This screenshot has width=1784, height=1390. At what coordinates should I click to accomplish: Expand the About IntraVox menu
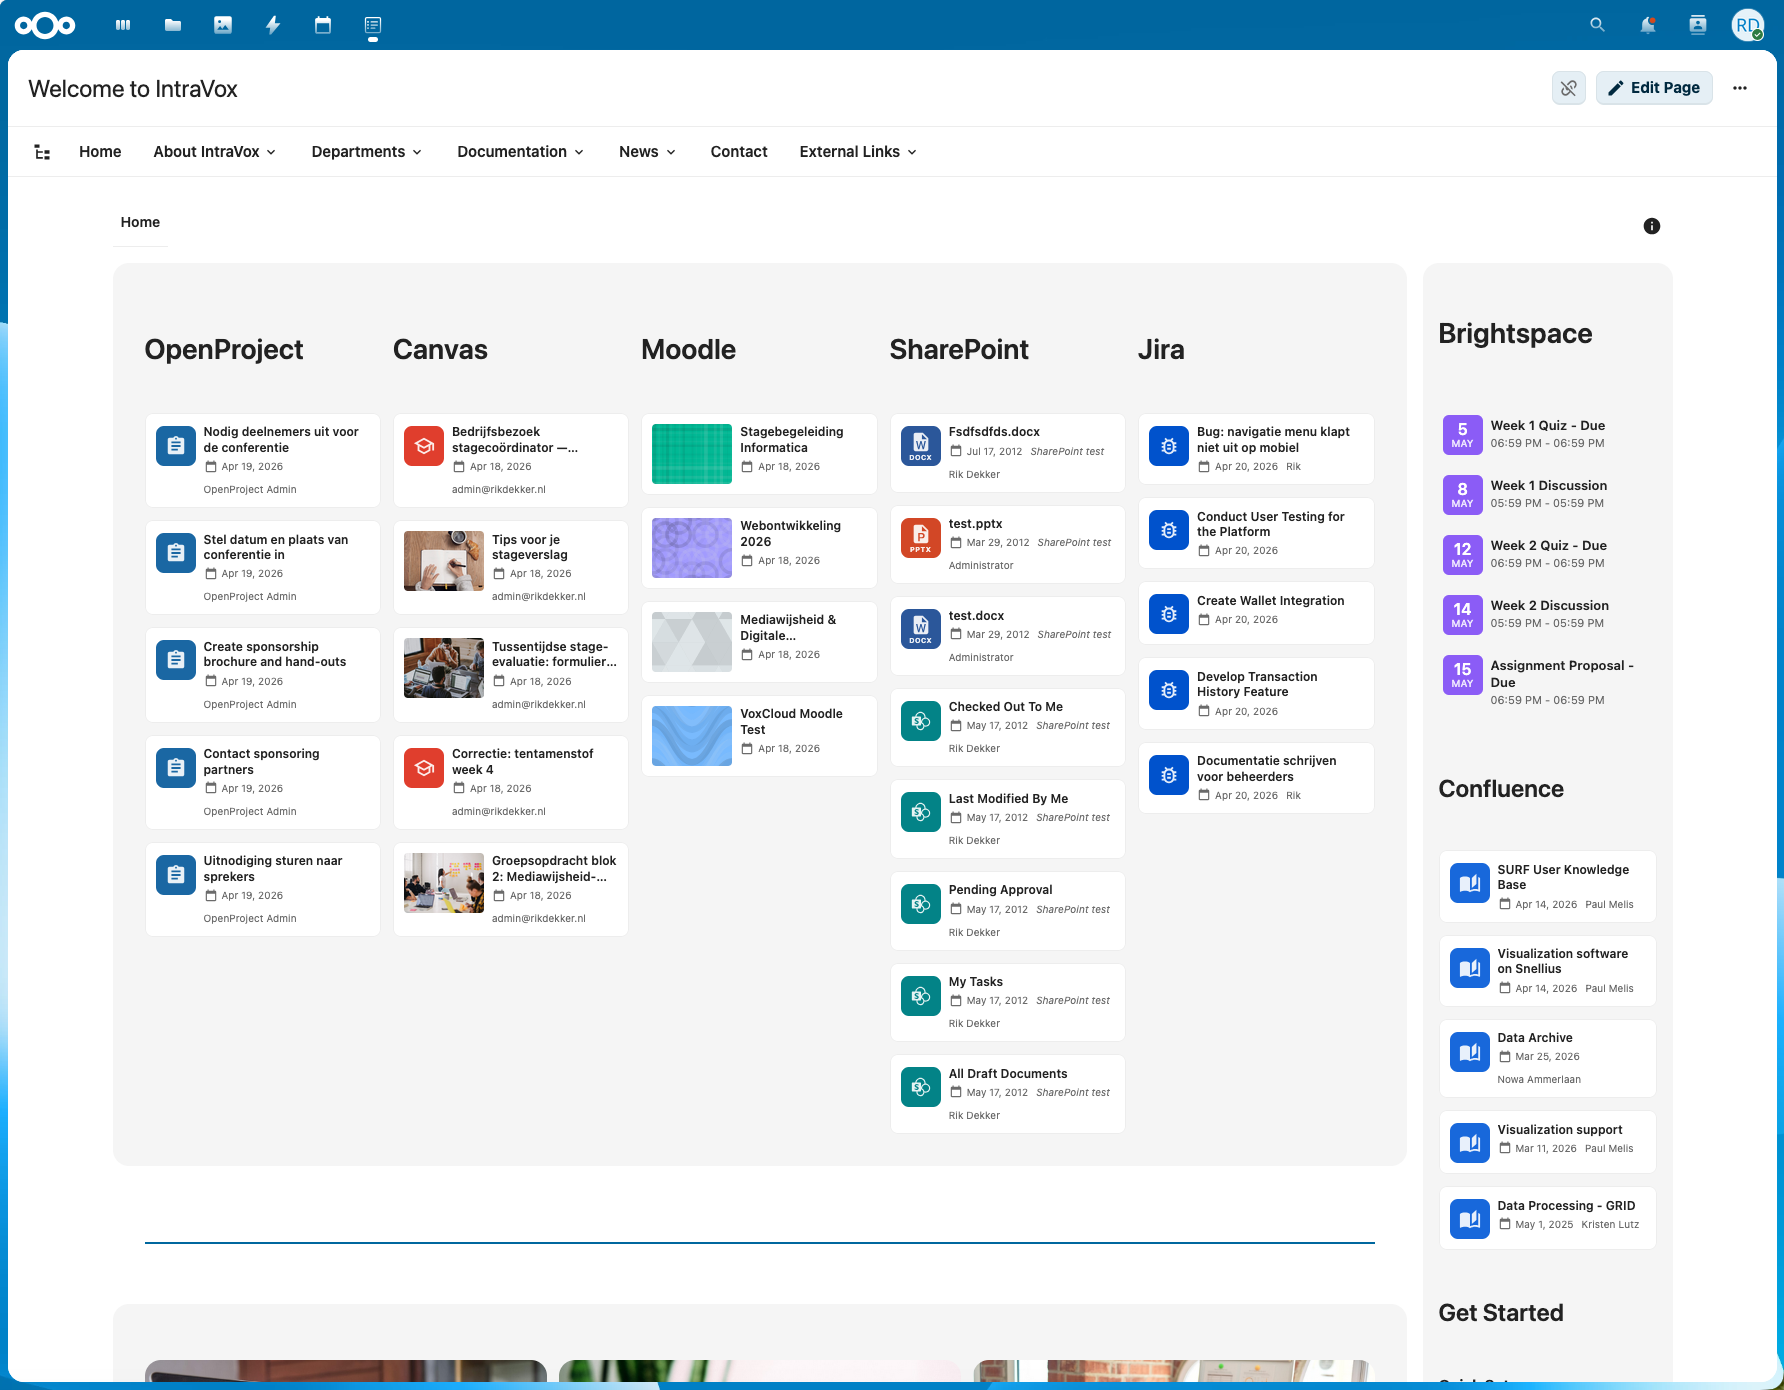(x=215, y=152)
